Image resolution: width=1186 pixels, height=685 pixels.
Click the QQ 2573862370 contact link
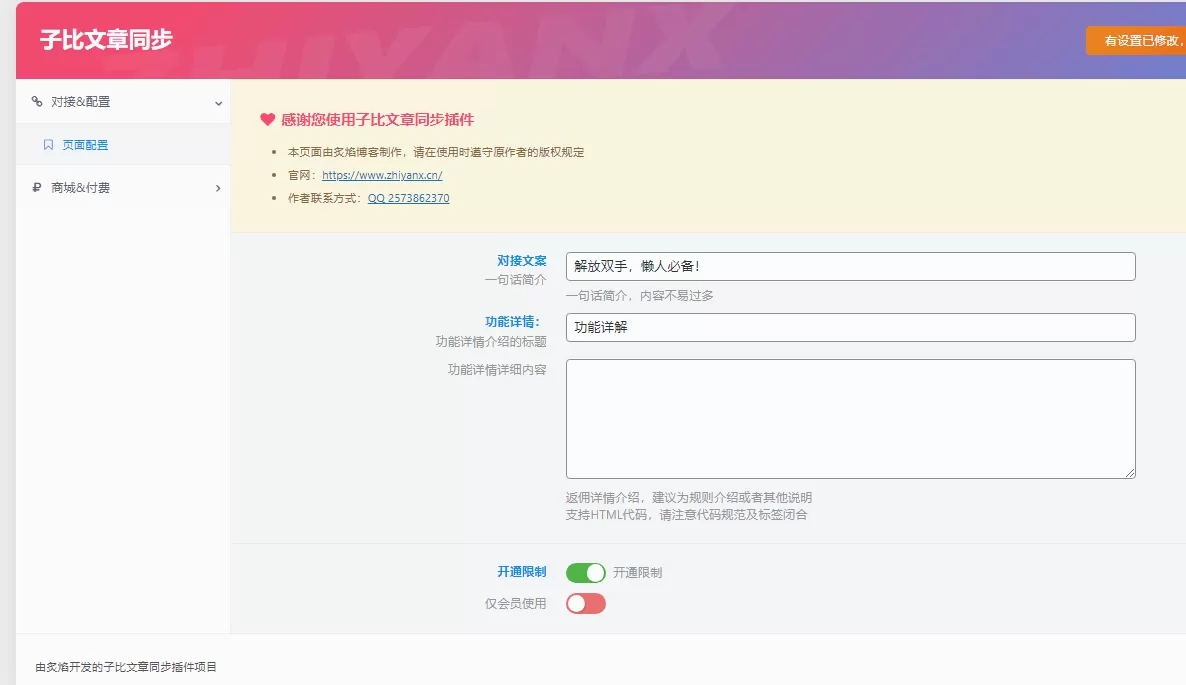pos(407,197)
